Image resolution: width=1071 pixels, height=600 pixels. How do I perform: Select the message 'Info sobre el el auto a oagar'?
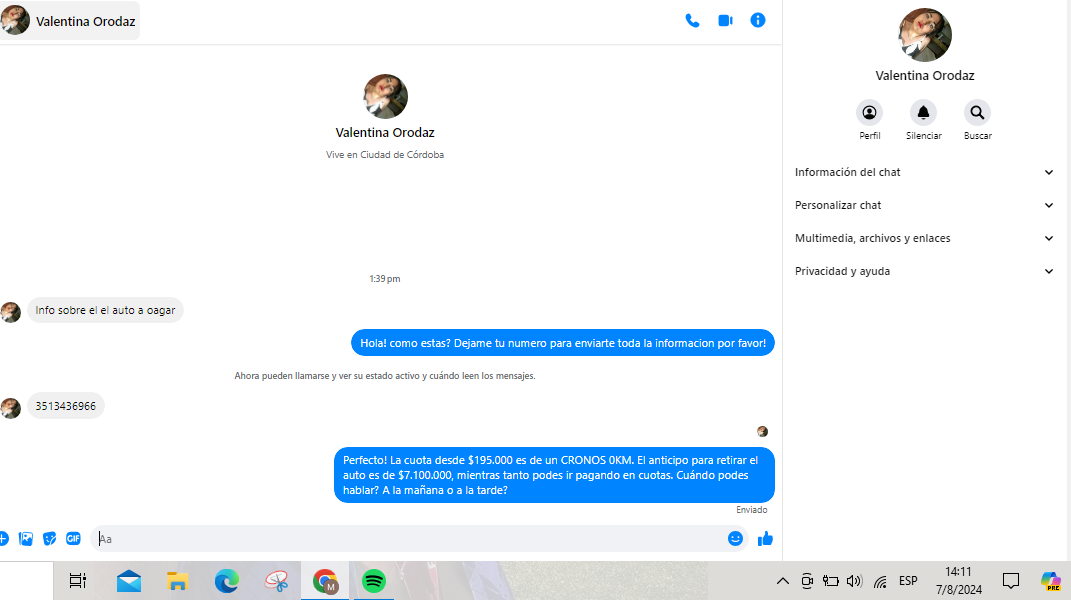pos(105,310)
